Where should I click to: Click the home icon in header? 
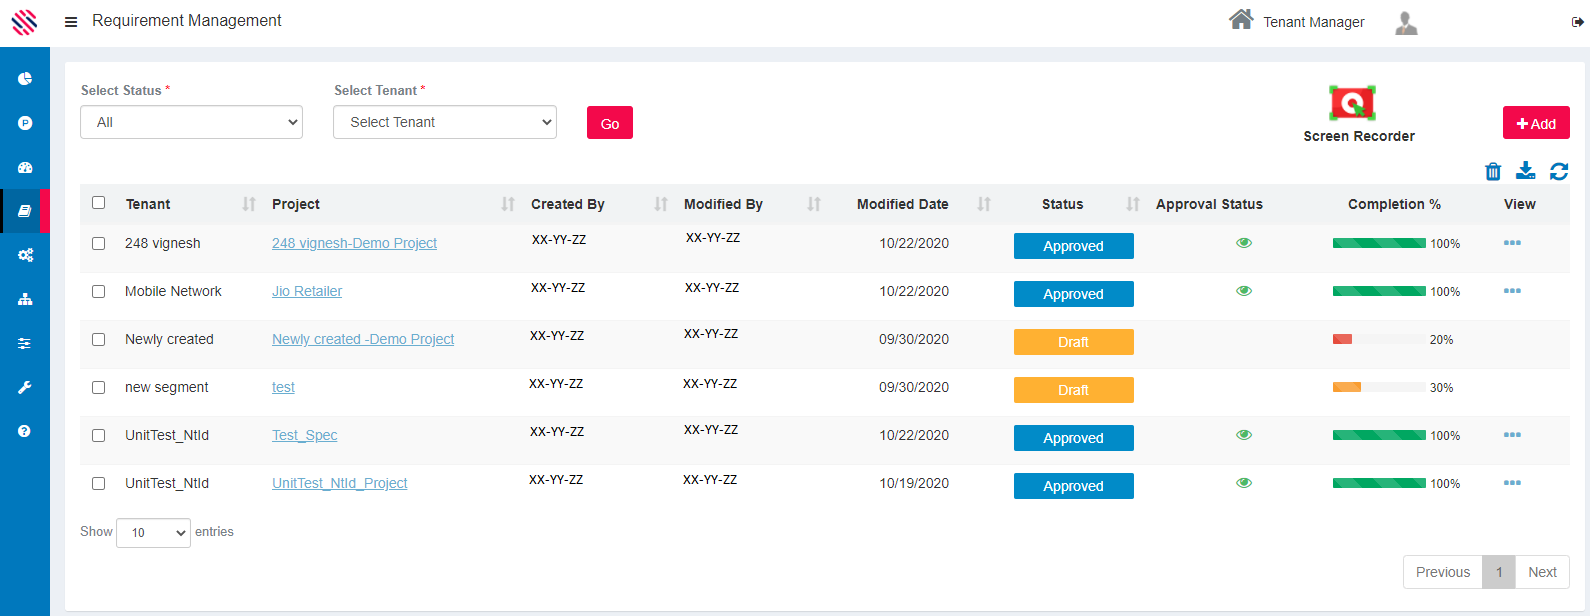(x=1241, y=20)
